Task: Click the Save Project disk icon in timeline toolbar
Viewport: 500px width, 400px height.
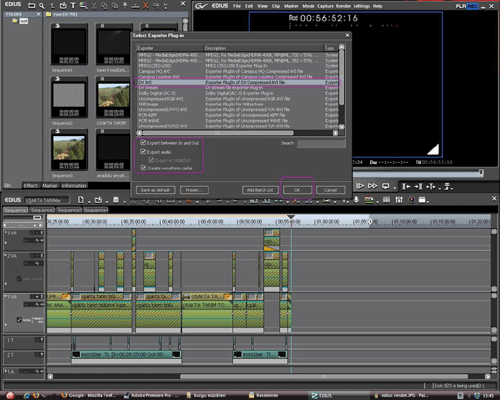Action: (116, 200)
